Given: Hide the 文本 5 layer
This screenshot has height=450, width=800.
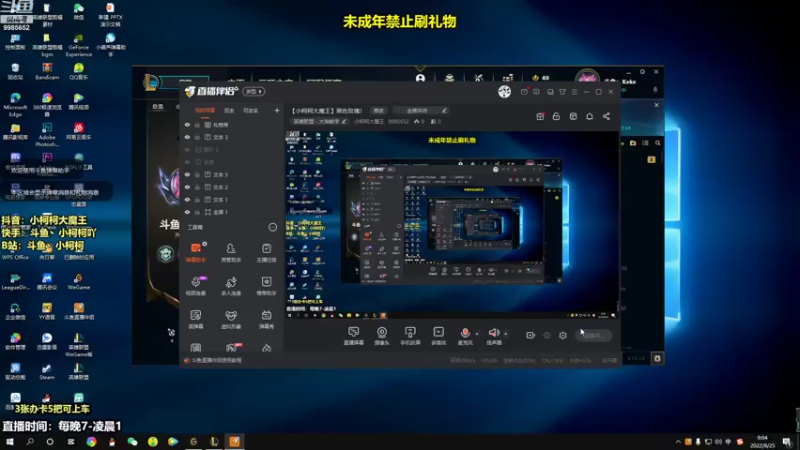Looking at the screenshot, I should (x=187, y=174).
